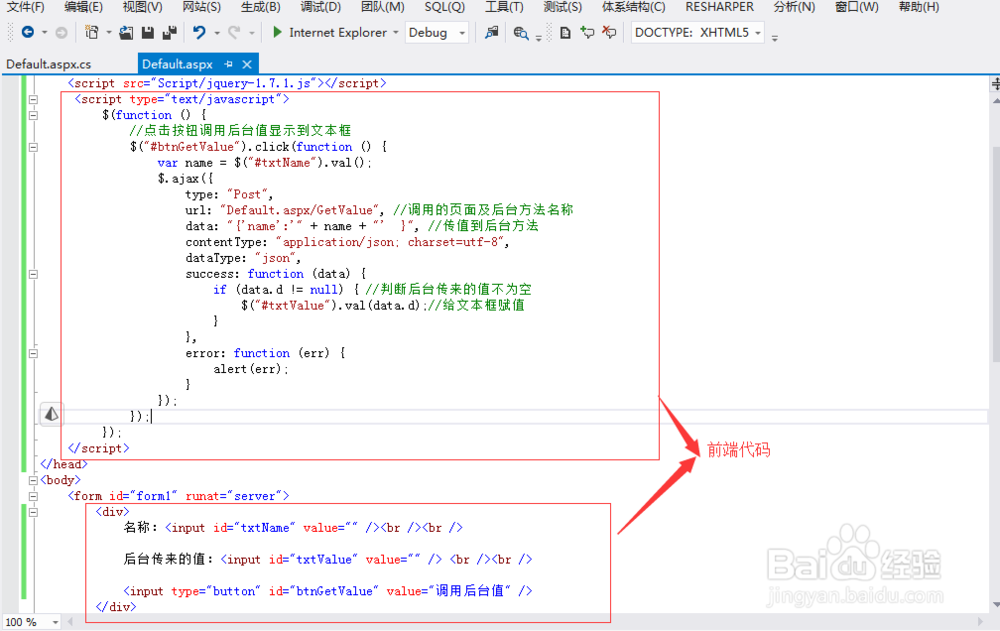Open the 网站(S) menu
The width and height of the screenshot is (1000, 631).
[202, 7]
